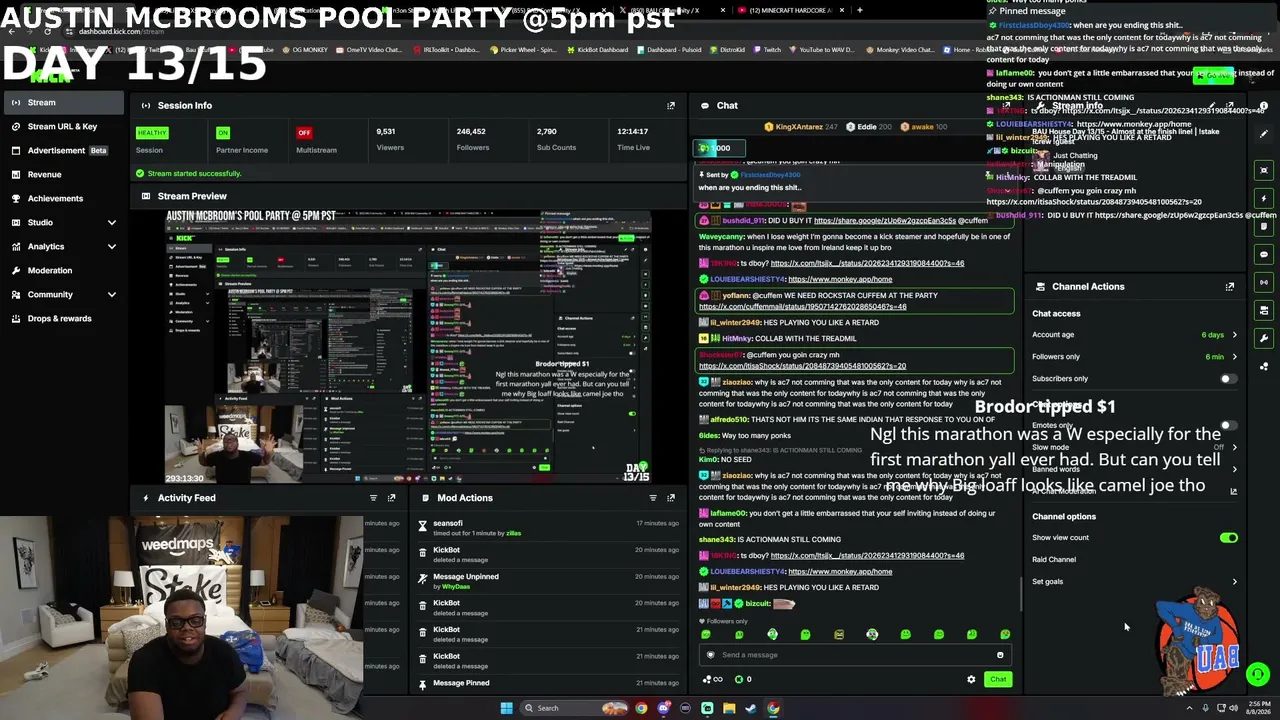Type in the Send a message field
This screenshot has height=720, width=1280.
click(855, 655)
